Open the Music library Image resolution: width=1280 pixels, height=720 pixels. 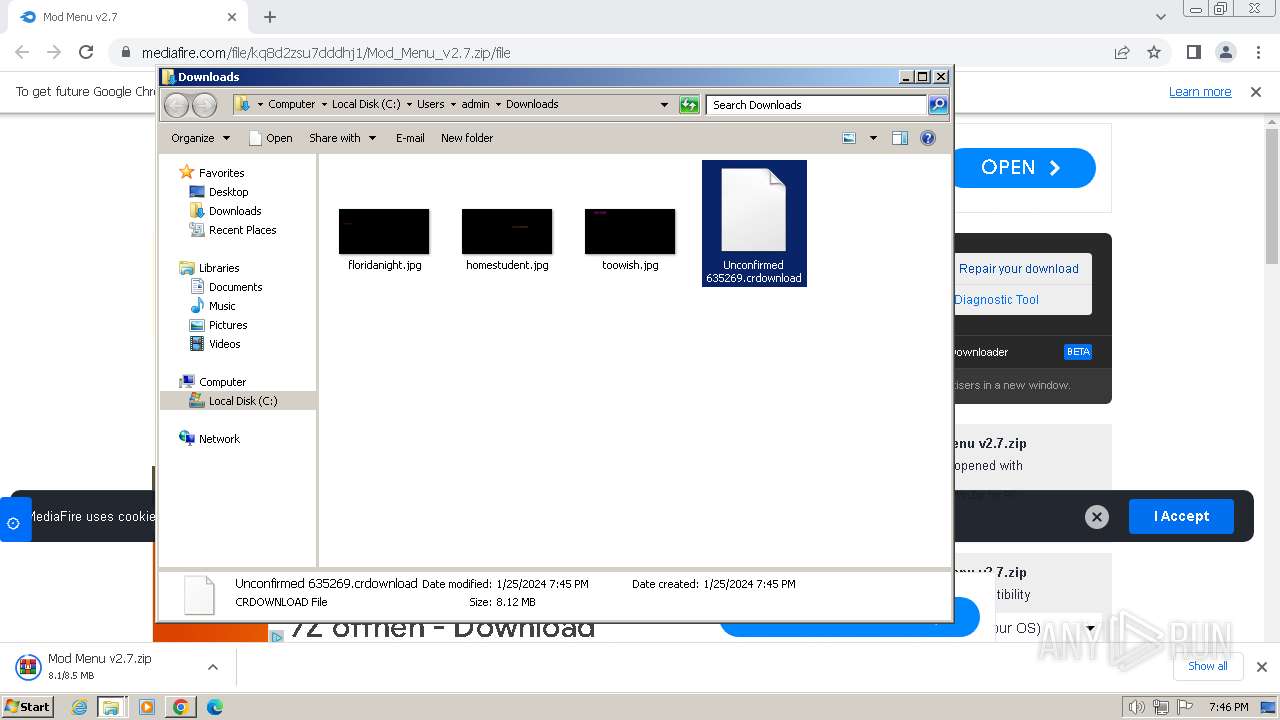(x=222, y=306)
